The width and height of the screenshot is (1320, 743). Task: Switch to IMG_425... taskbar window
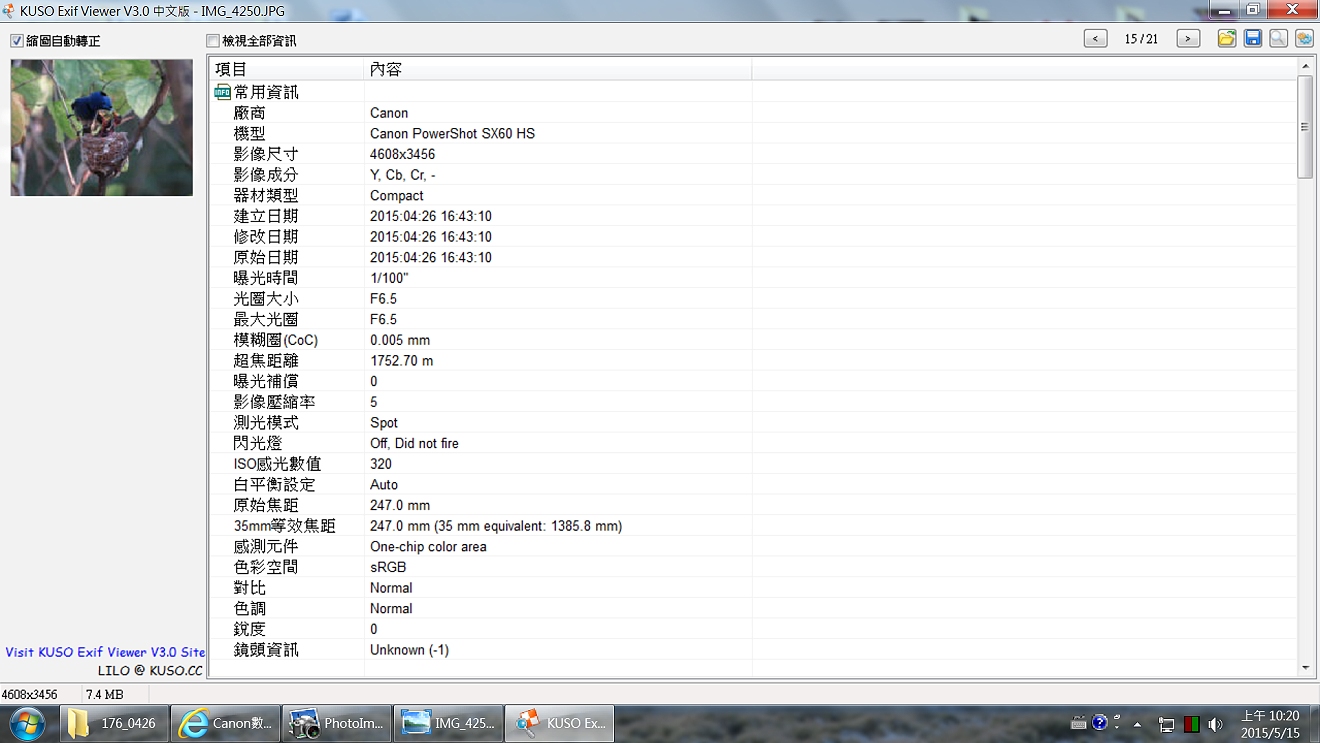tap(448, 723)
